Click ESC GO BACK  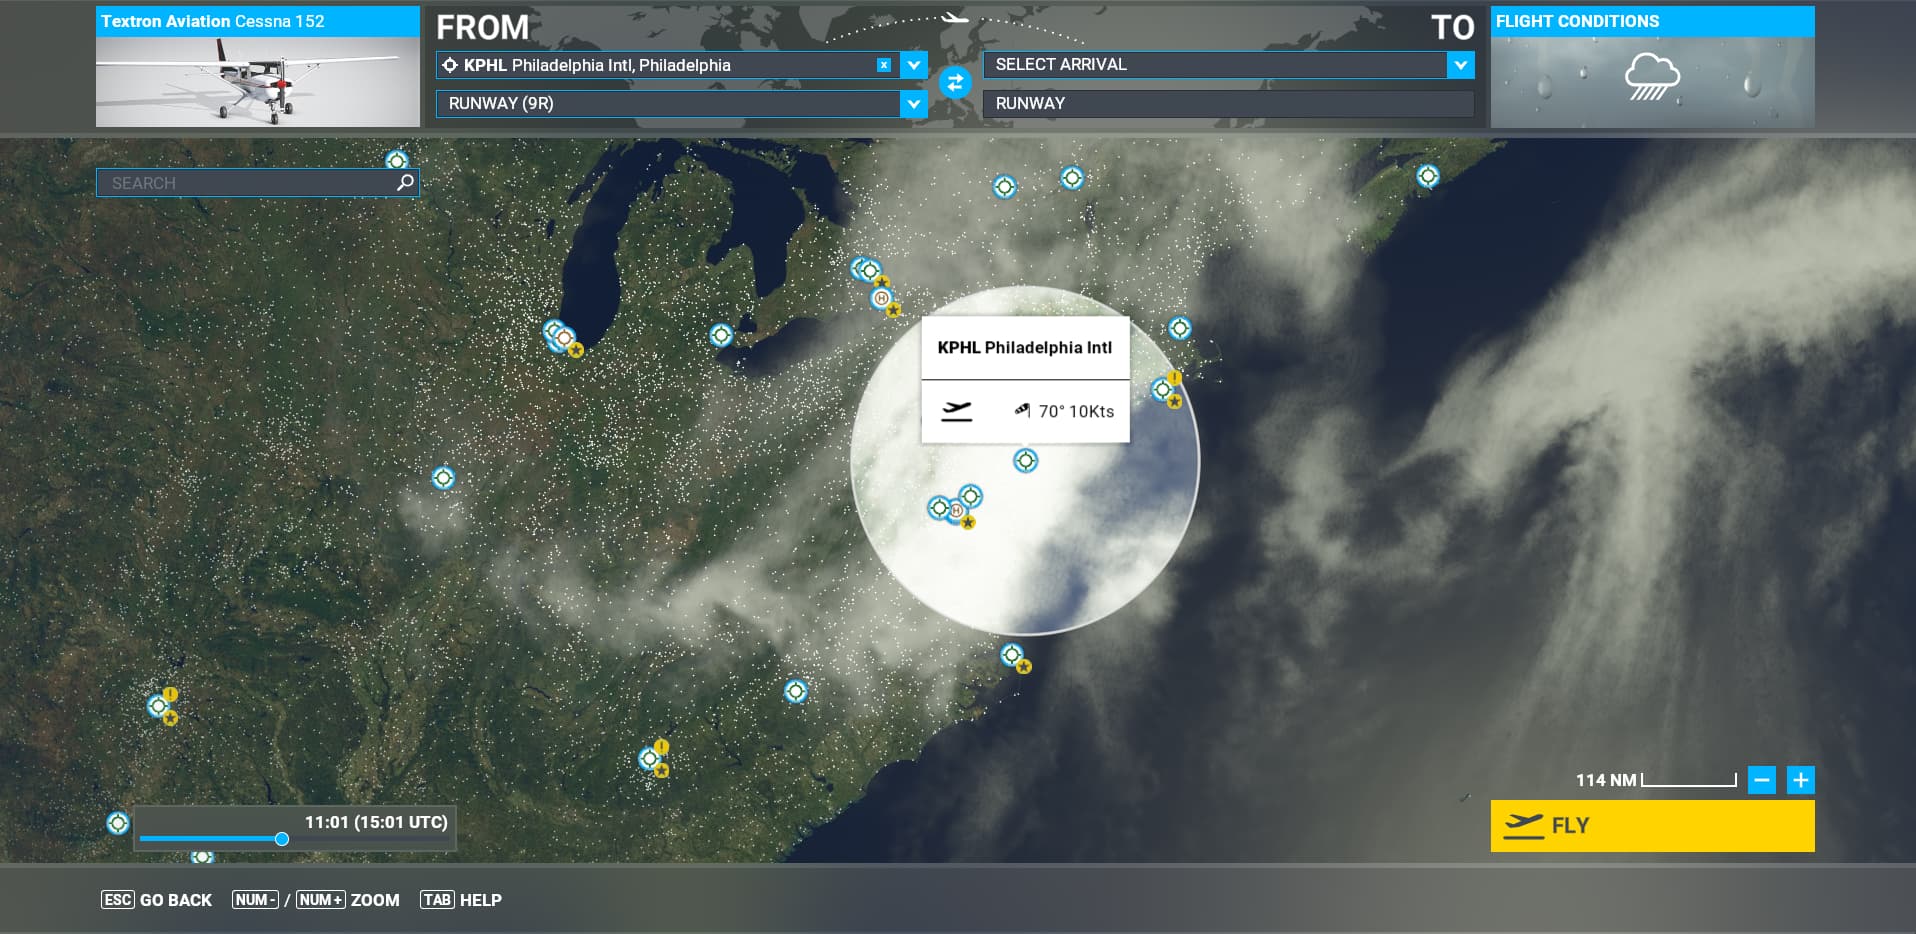pyautogui.click(x=157, y=900)
